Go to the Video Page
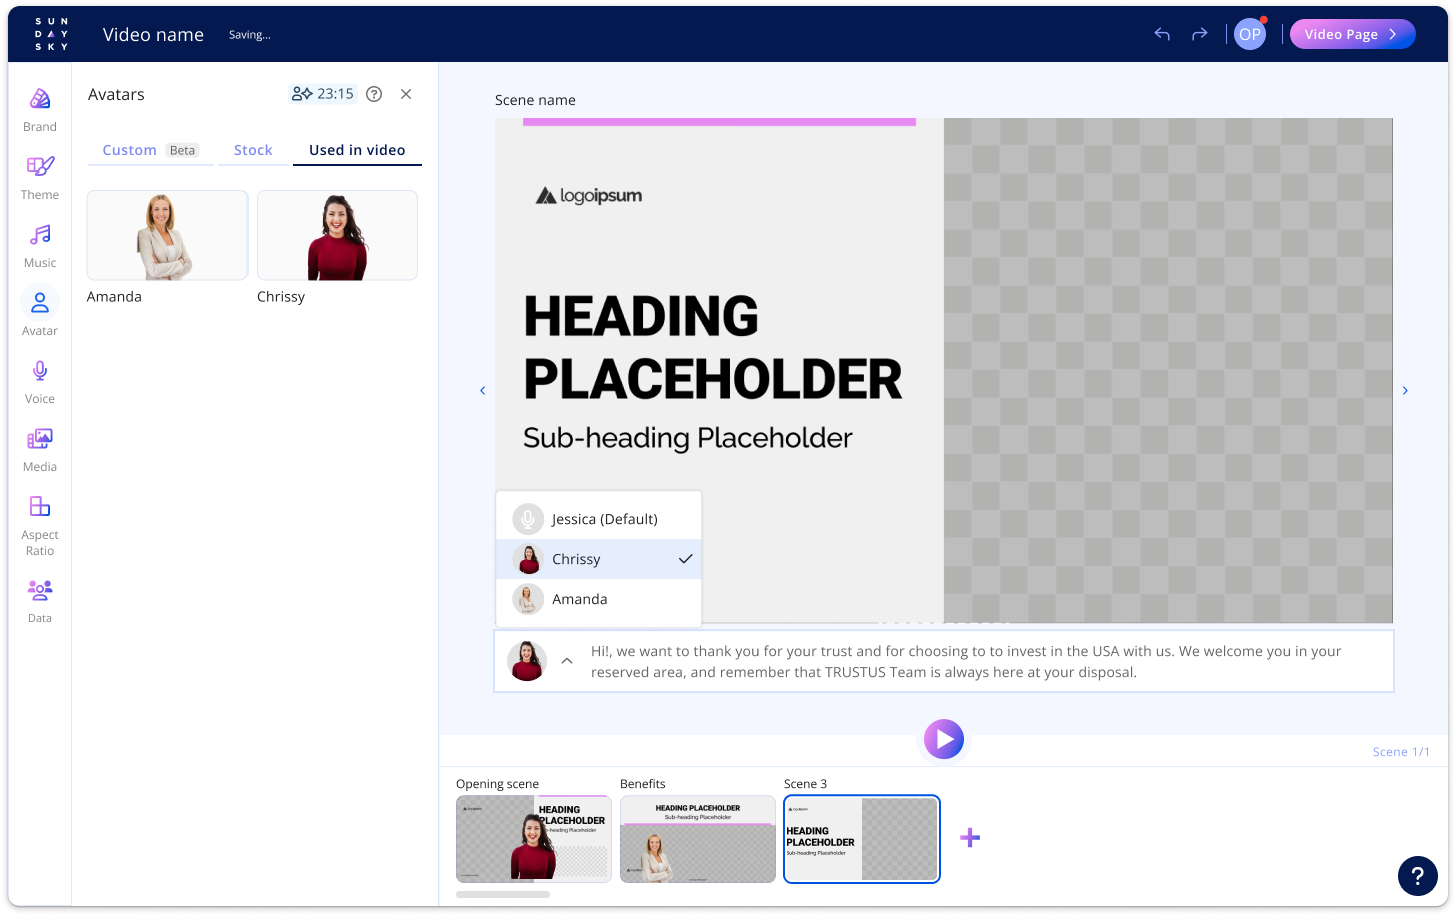Screen dimensions: 1456x916 click(x=1352, y=34)
